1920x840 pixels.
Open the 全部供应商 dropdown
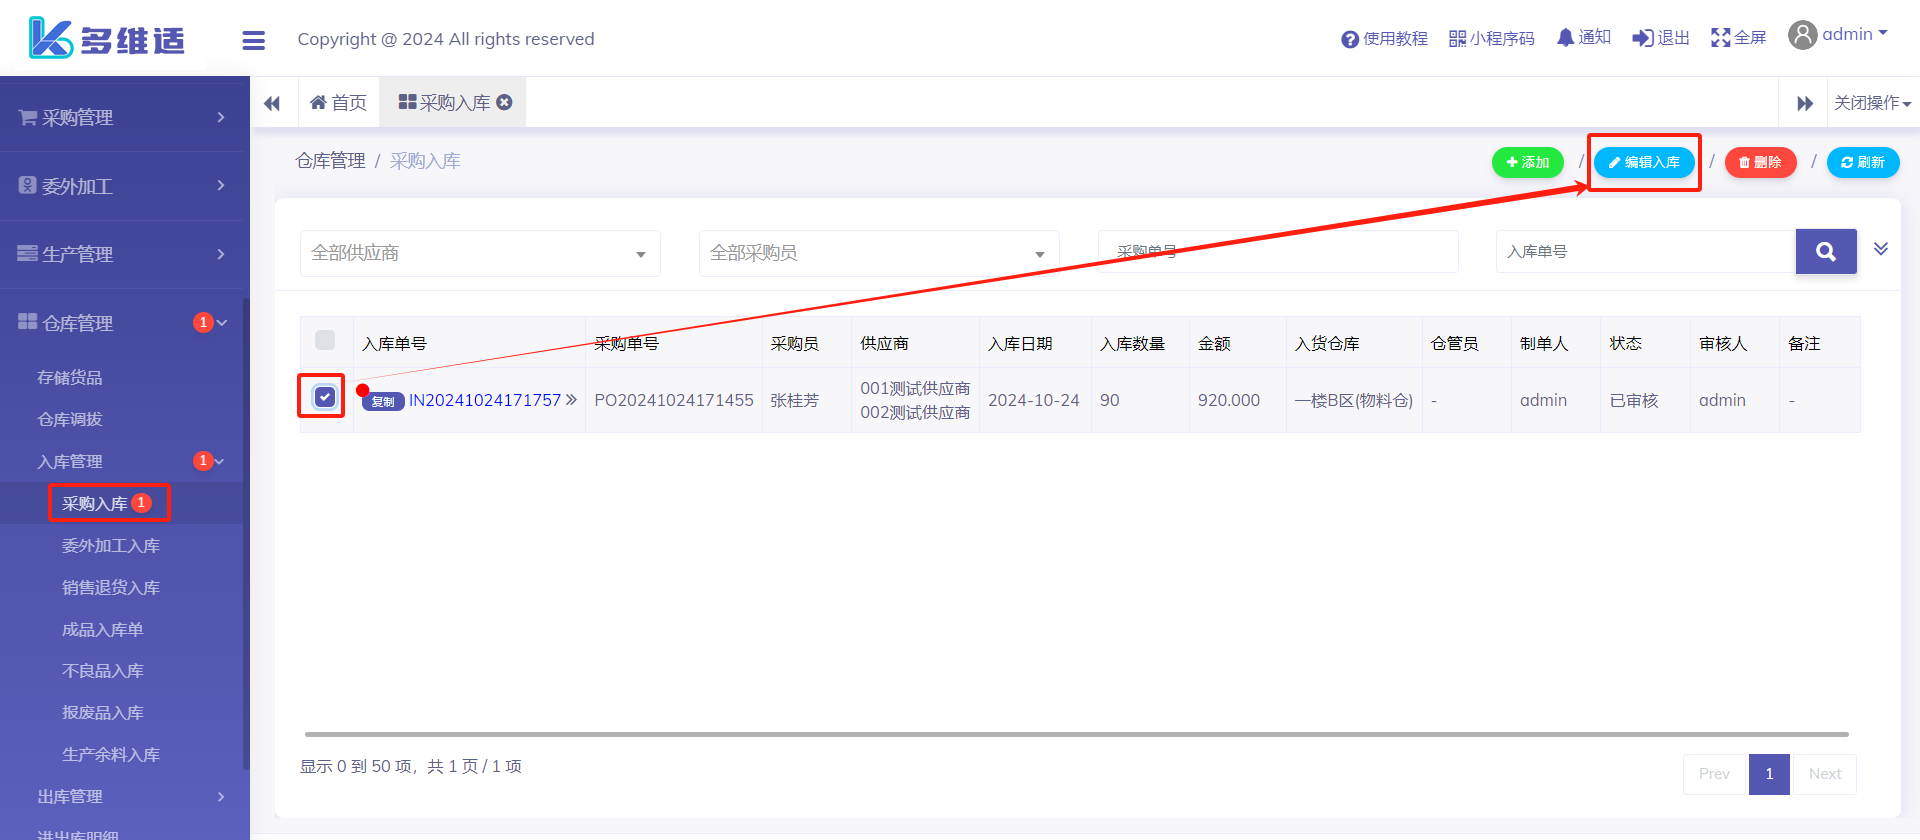[480, 253]
